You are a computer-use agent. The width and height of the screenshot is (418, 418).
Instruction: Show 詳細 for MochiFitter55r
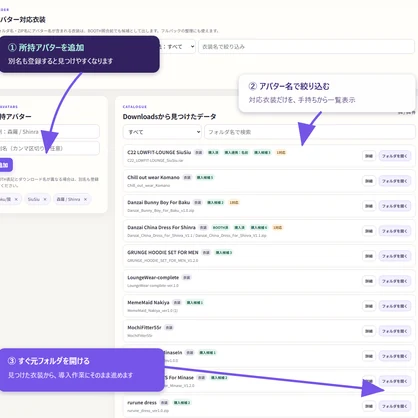tap(369, 331)
